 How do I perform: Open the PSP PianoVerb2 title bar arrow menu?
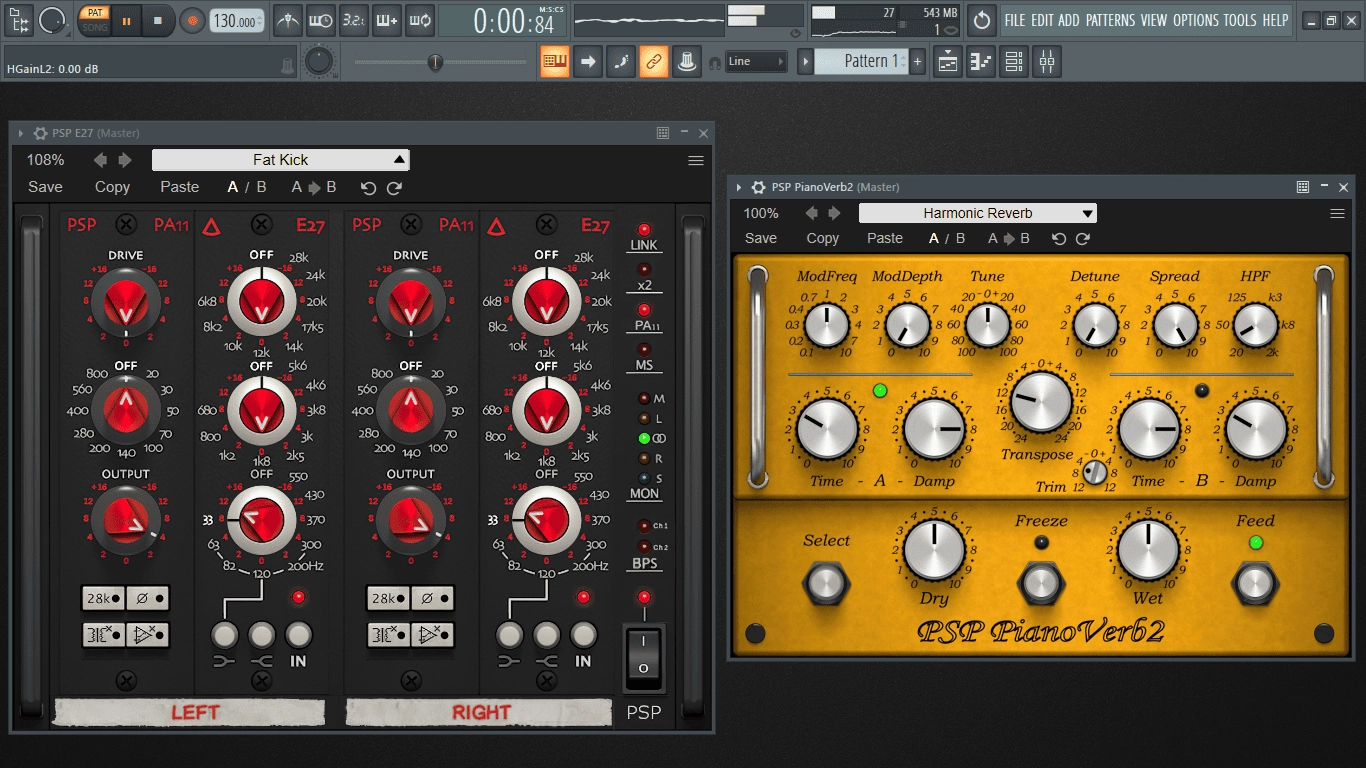[x=739, y=187]
